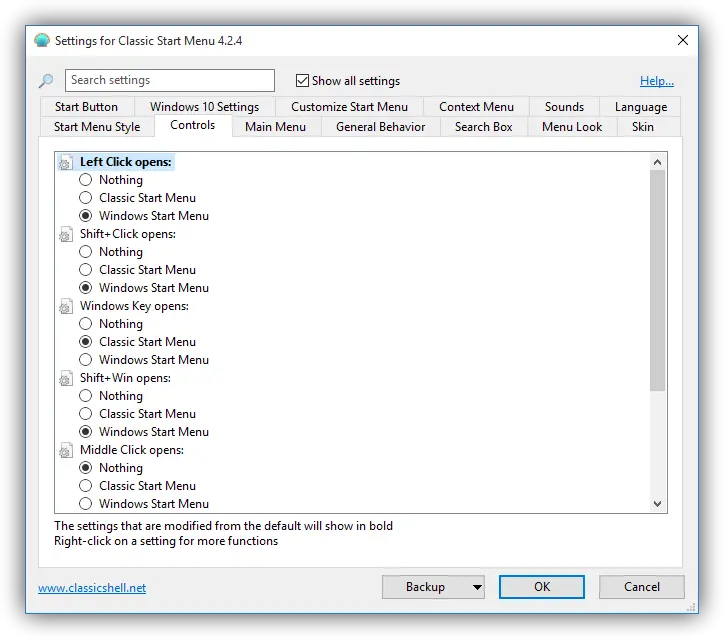
Task: Open the Start Button tab
Action: tap(87, 107)
